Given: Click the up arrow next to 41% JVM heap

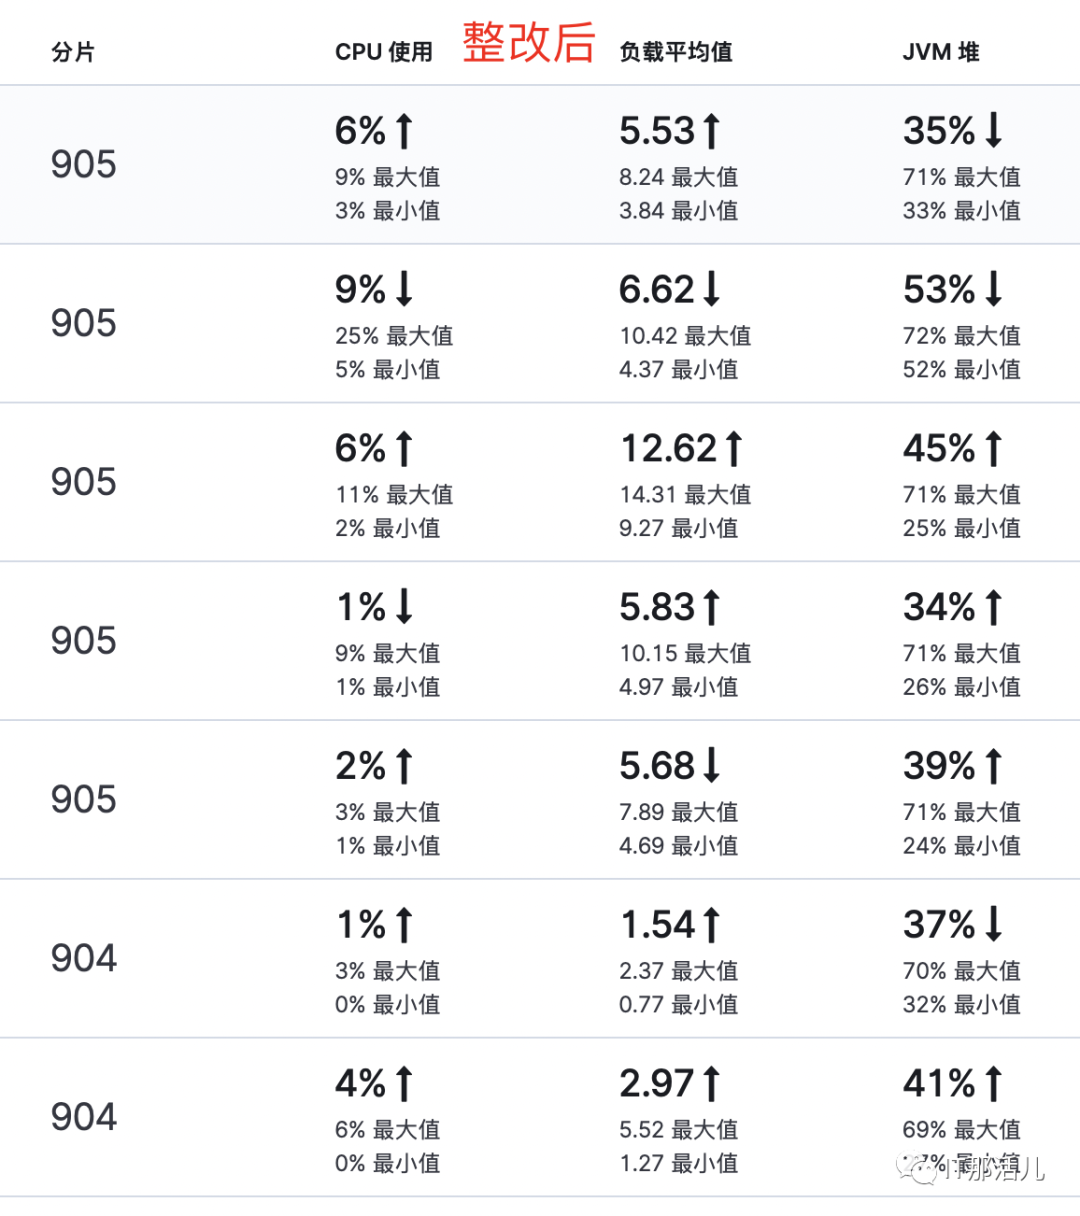Looking at the screenshot, I should [993, 1084].
